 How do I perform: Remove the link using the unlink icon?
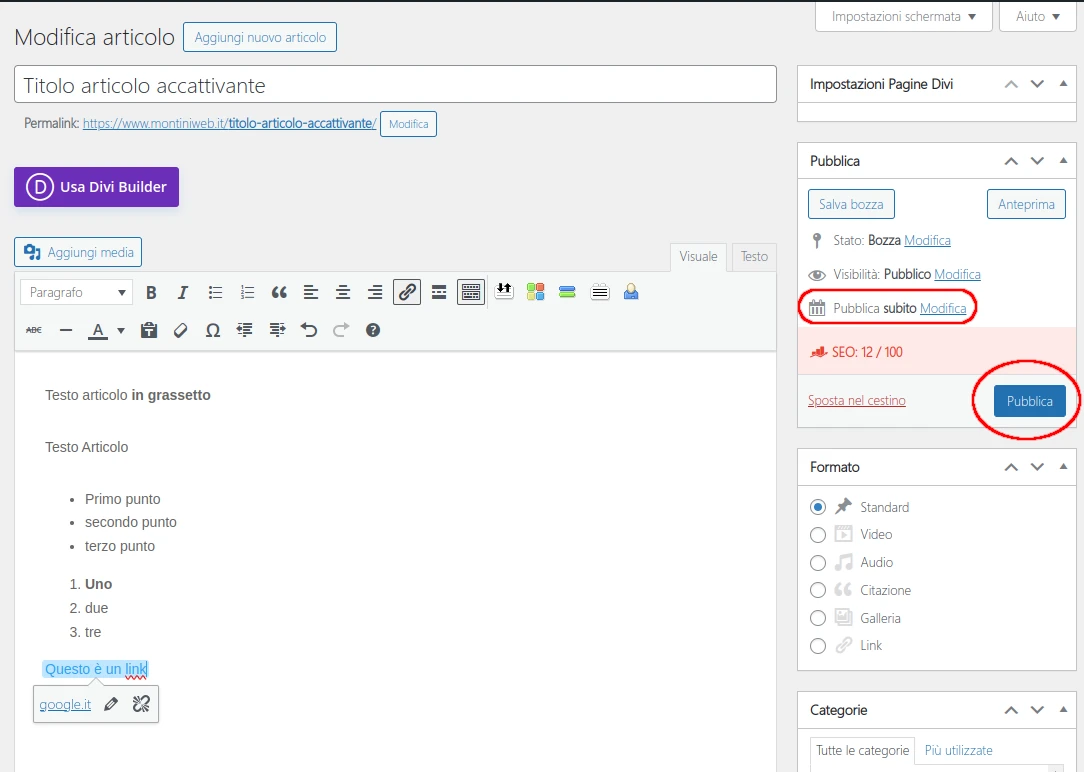141,704
